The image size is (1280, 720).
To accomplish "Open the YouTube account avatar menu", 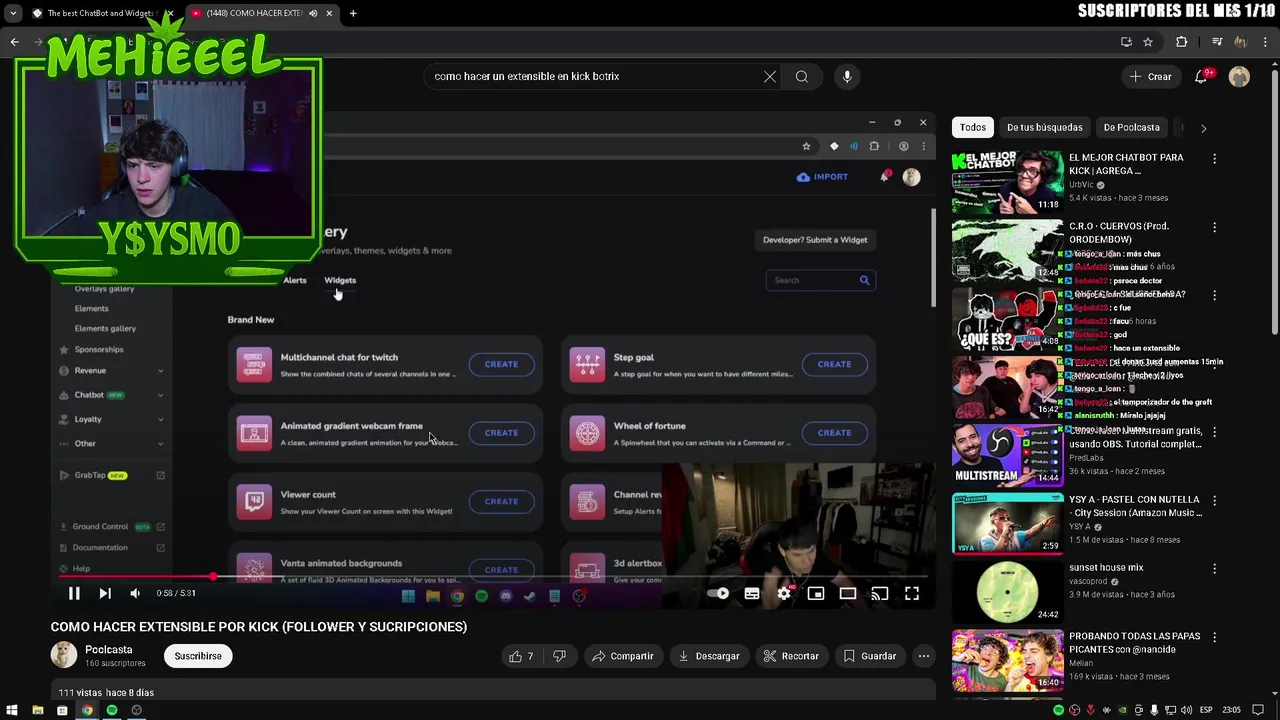I will [x=1239, y=76].
